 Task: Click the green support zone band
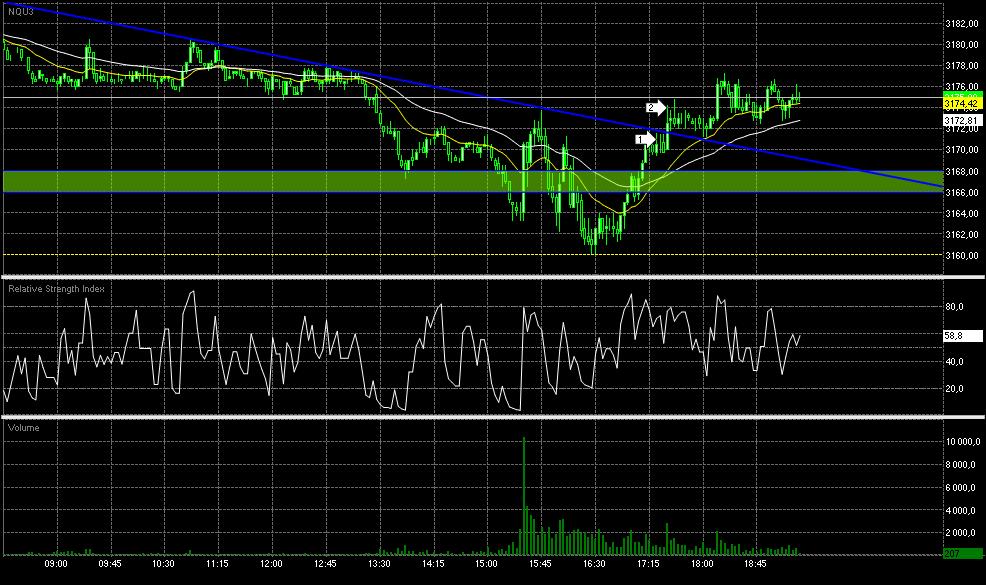point(473,182)
